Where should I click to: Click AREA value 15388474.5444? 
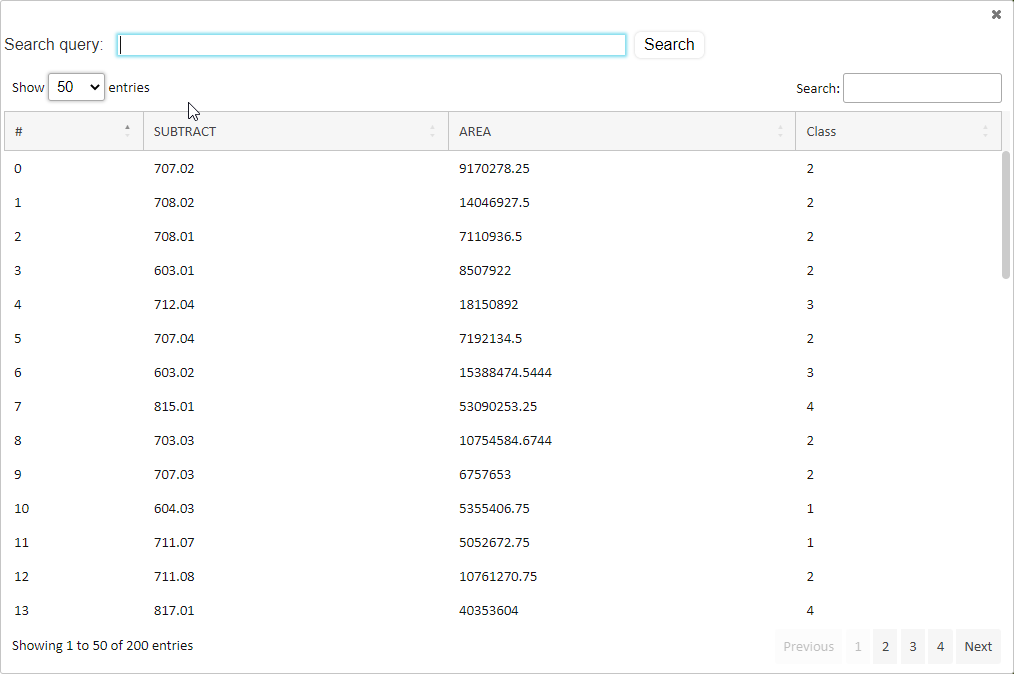click(x=505, y=373)
